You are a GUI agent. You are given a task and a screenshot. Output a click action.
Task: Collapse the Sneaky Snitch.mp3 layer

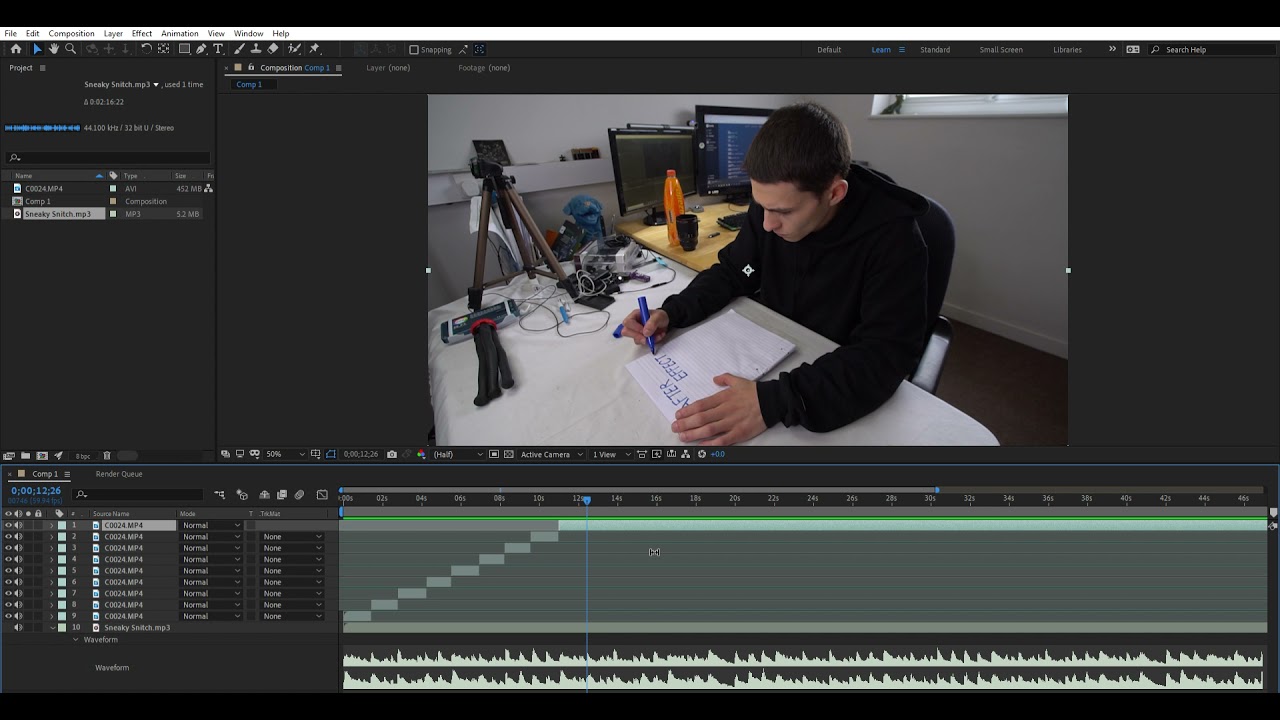click(52, 628)
